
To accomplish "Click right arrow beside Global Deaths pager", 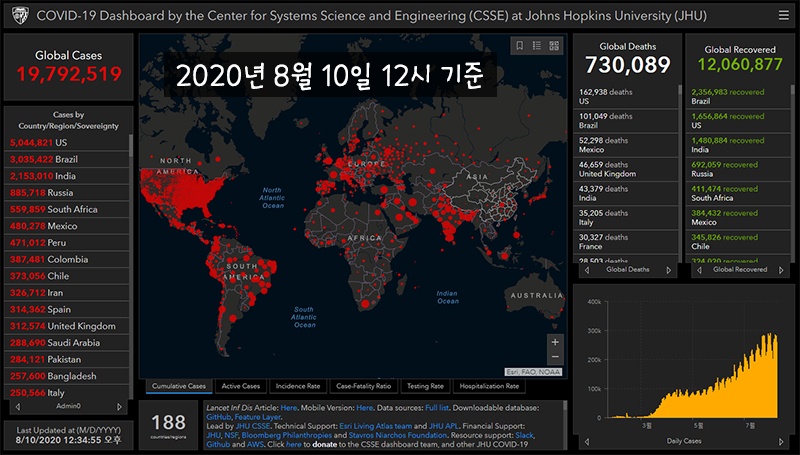I will coord(669,270).
